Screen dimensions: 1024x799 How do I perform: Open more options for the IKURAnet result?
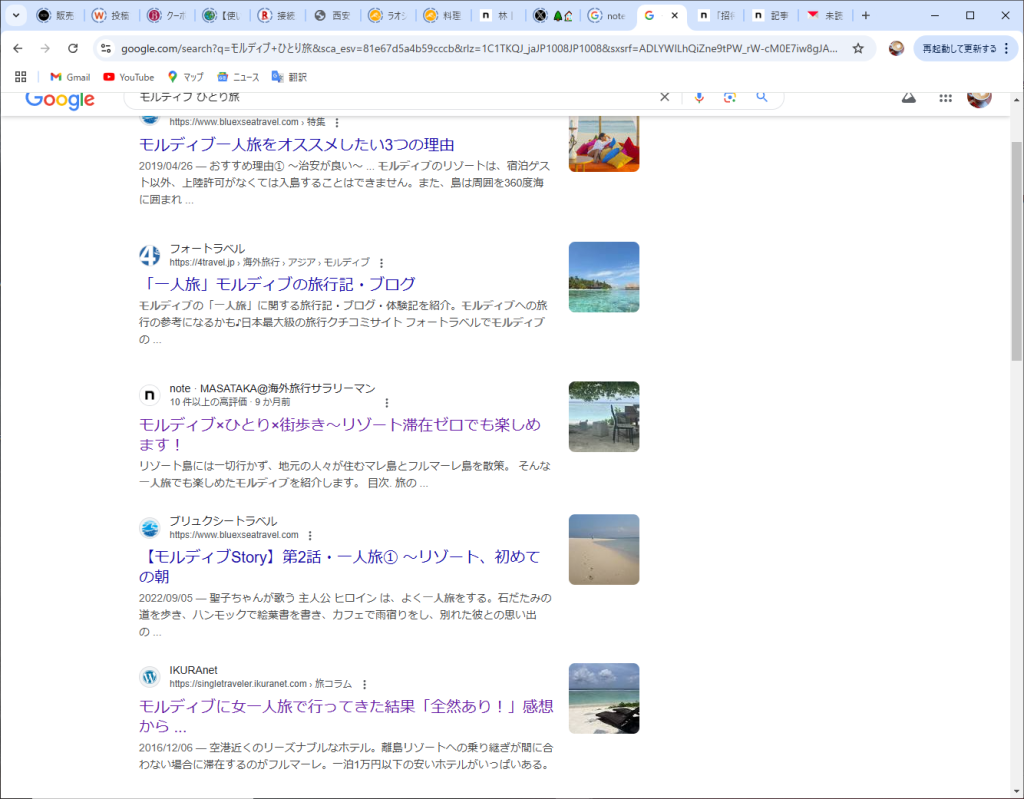[x=364, y=685]
